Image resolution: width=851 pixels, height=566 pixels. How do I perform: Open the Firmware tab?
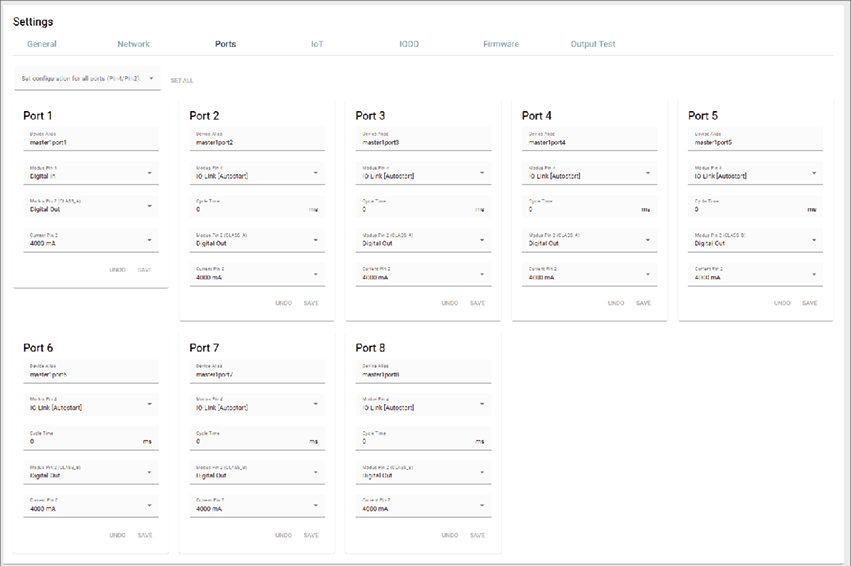point(501,44)
